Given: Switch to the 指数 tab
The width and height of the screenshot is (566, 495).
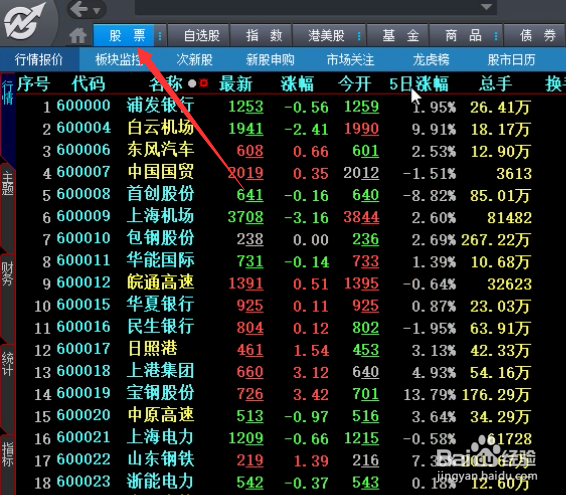Looking at the screenshot, I should pos(261,35).
